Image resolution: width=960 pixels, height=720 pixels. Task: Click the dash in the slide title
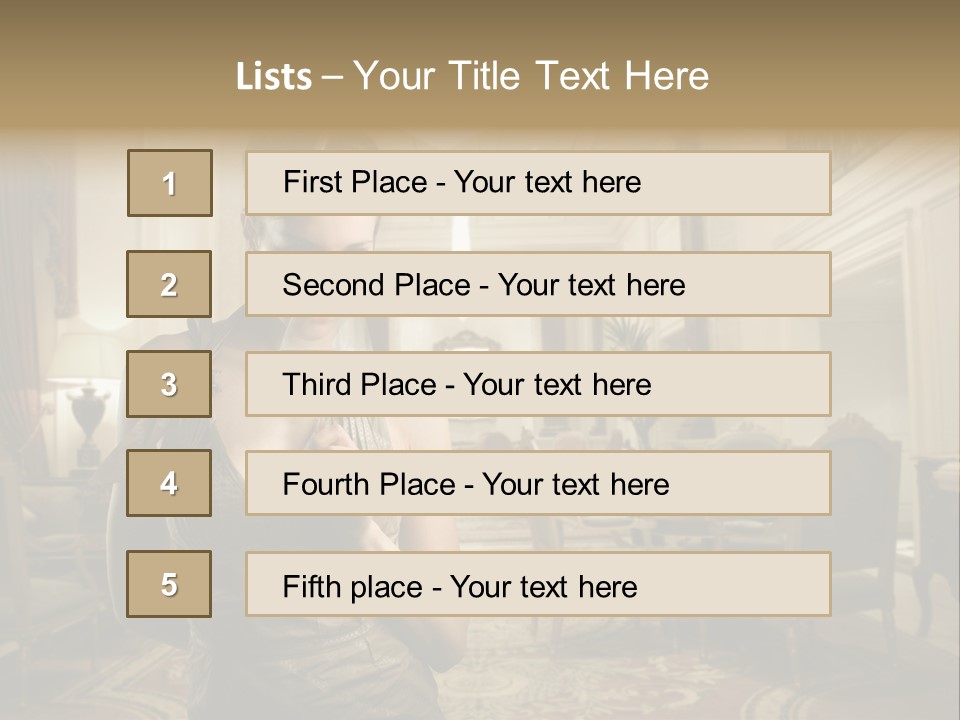click(332, 77)
